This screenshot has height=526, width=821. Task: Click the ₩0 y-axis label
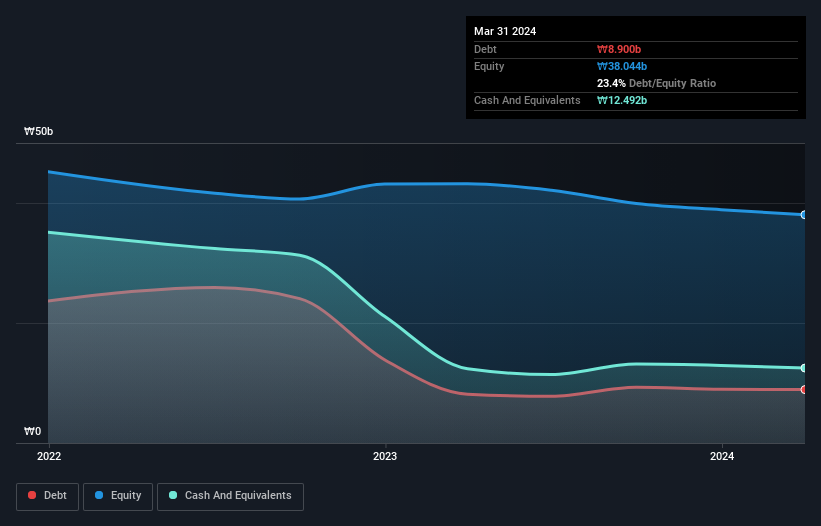click(32, 431)
